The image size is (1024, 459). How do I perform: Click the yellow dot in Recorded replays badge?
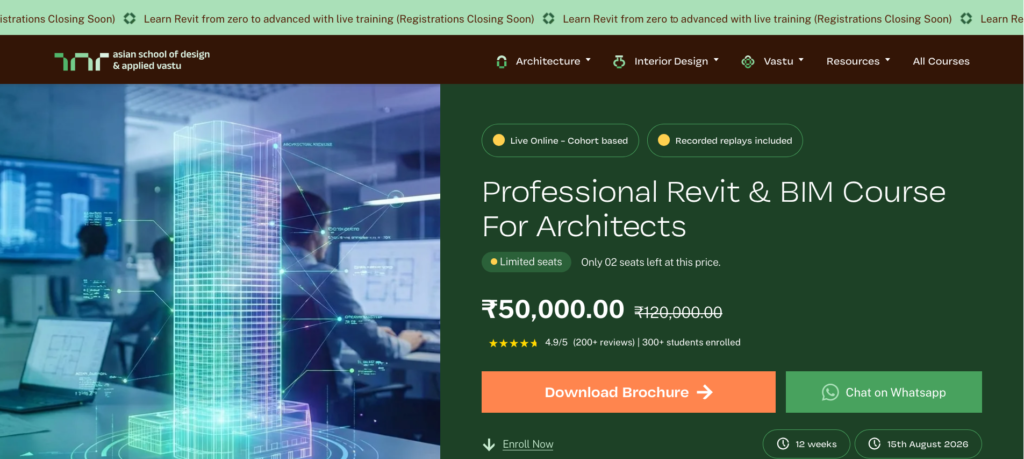(x=664, y=140)
